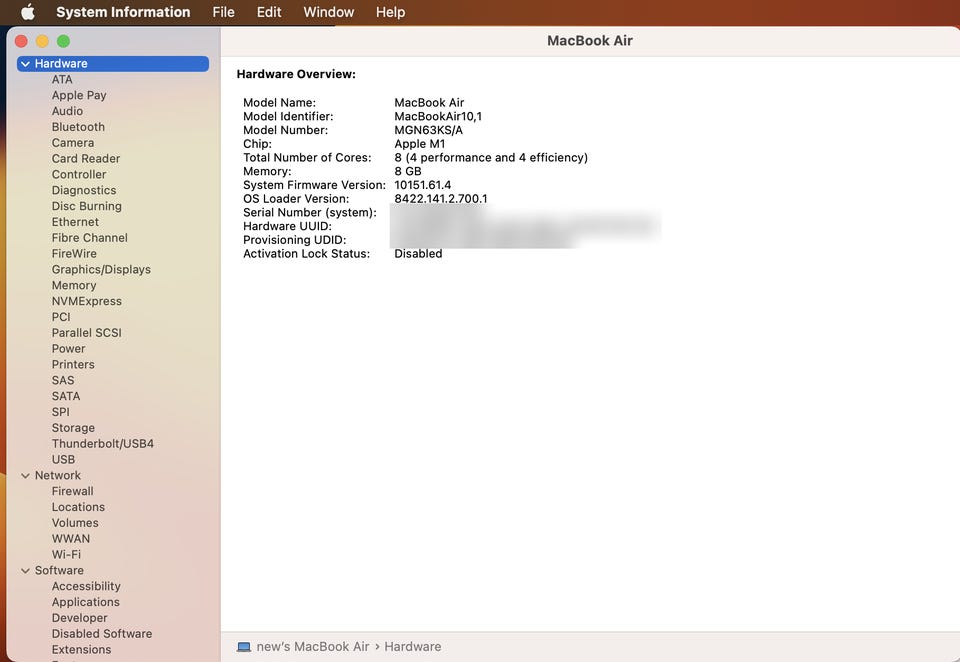Click the 10151.61.4 firmware version value

[x=422, y=185]
